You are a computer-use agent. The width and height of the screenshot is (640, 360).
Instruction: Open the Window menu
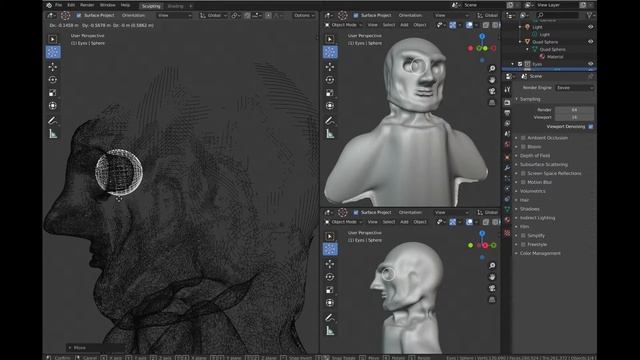click(107, 5)
